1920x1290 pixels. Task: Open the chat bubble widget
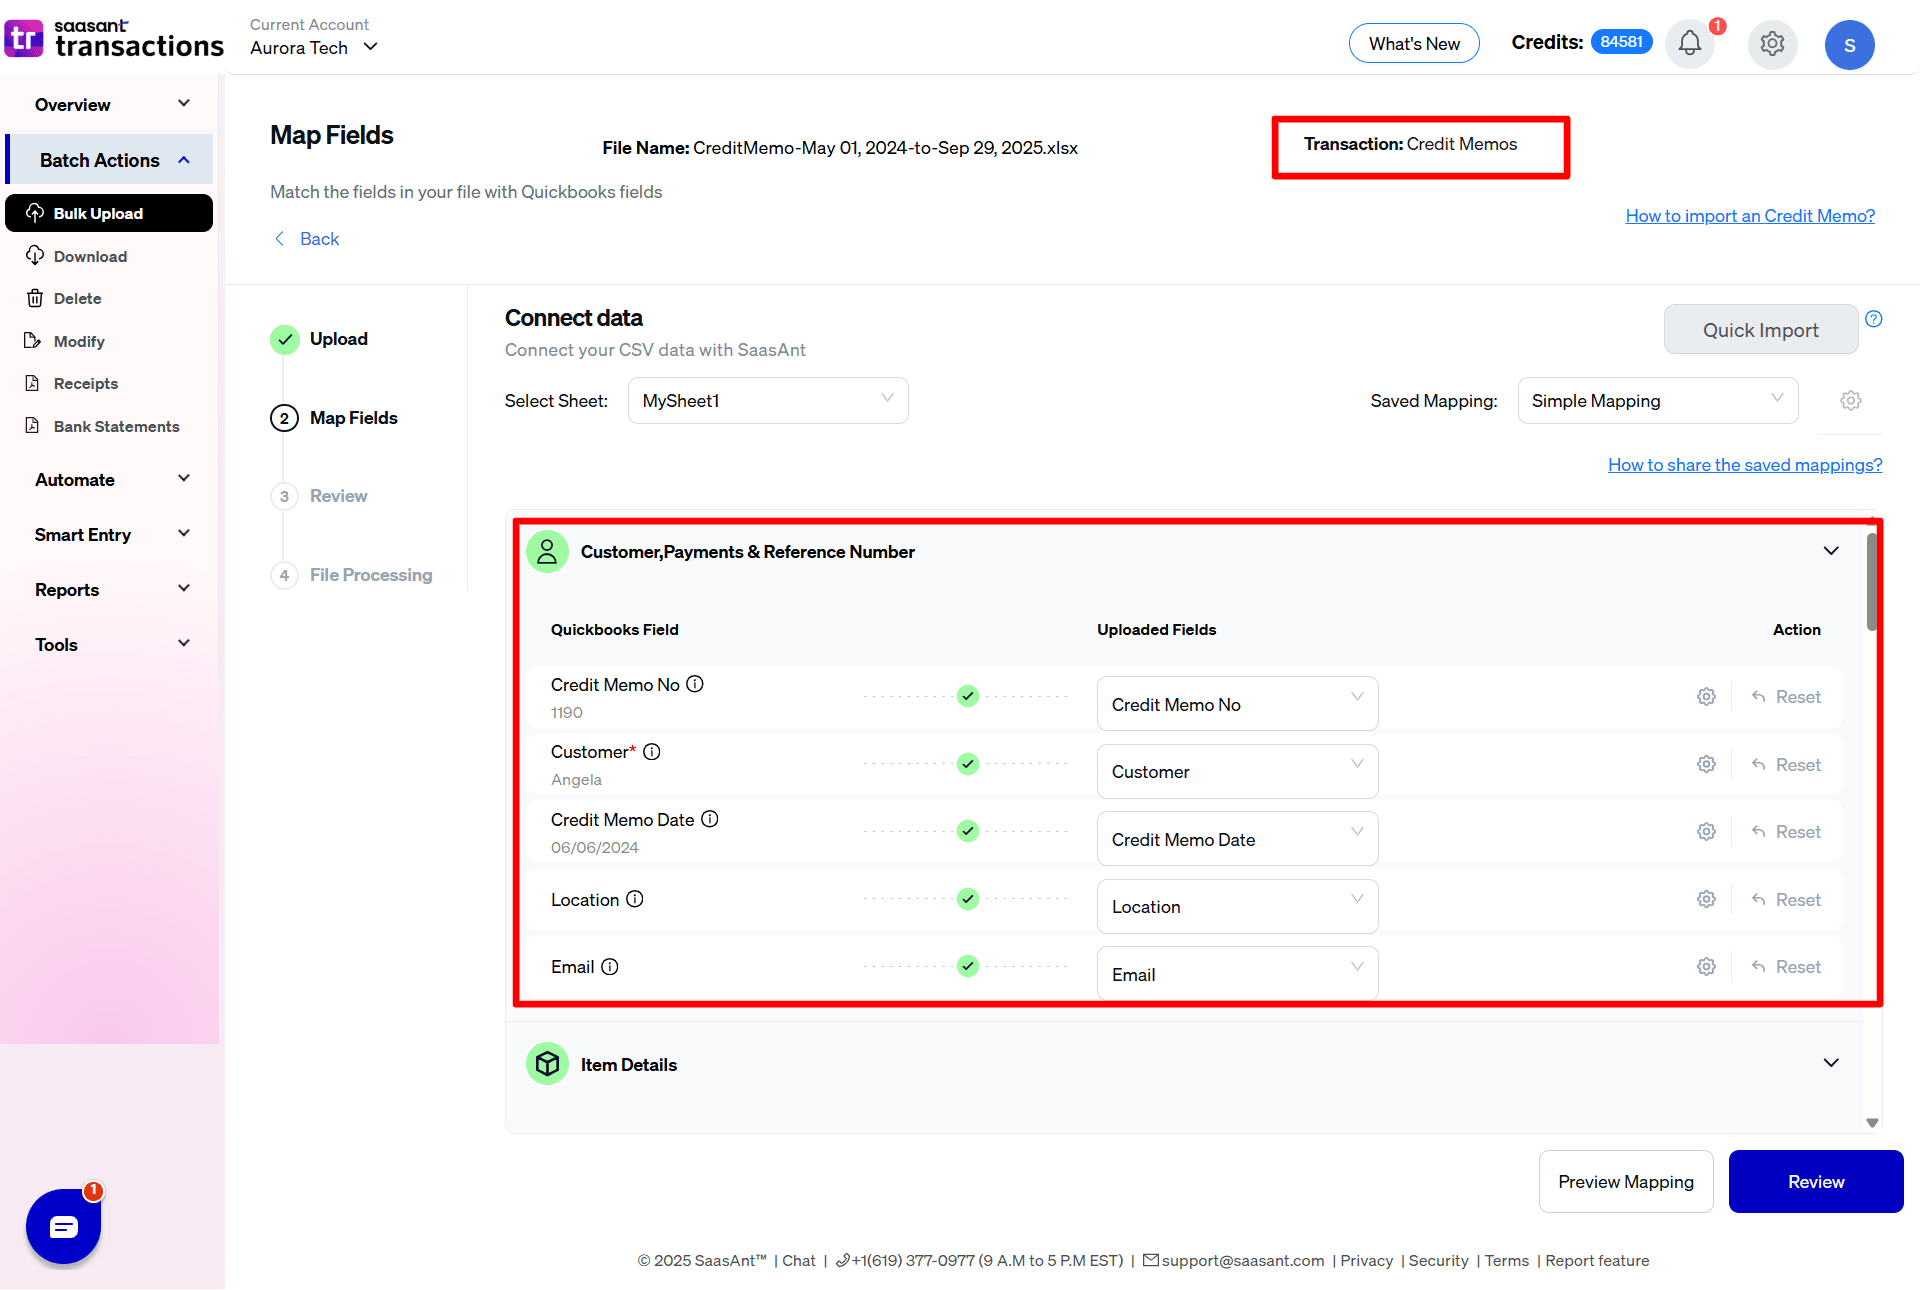[63, 1226]
